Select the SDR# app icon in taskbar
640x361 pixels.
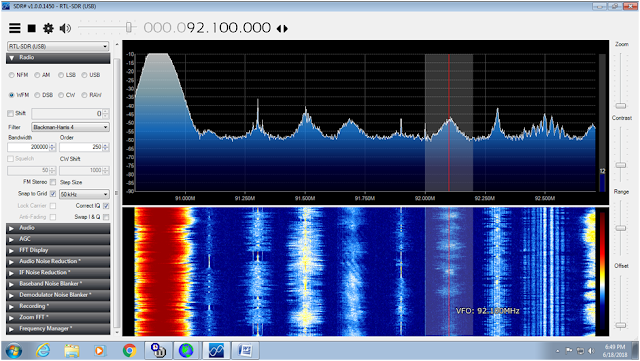[216, 350]
